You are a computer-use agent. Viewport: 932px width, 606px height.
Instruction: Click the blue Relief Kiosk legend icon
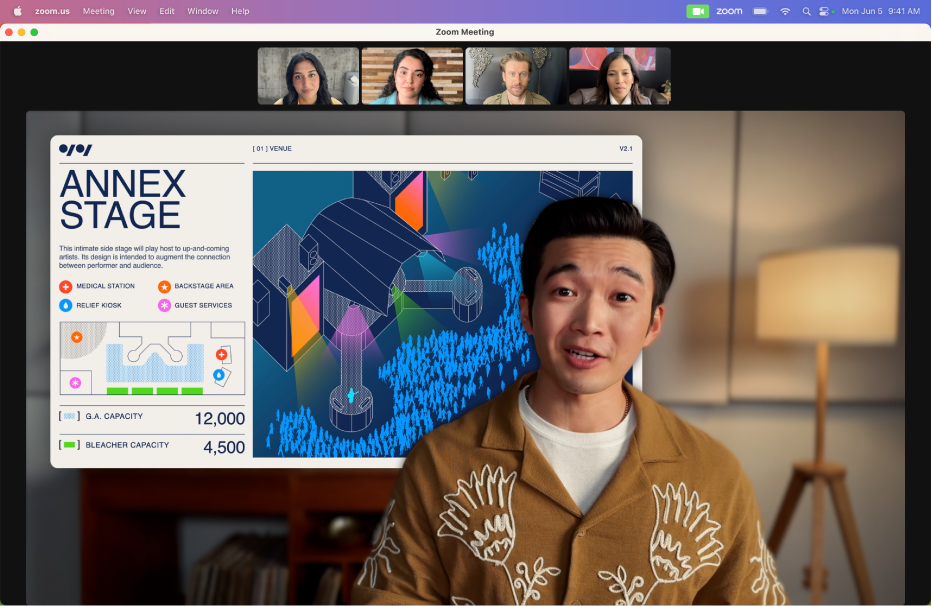[65, 305]
